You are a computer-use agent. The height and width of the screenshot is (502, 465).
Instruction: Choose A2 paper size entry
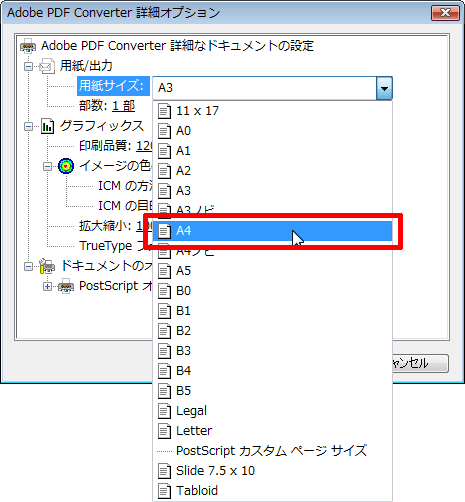(272, 171)
